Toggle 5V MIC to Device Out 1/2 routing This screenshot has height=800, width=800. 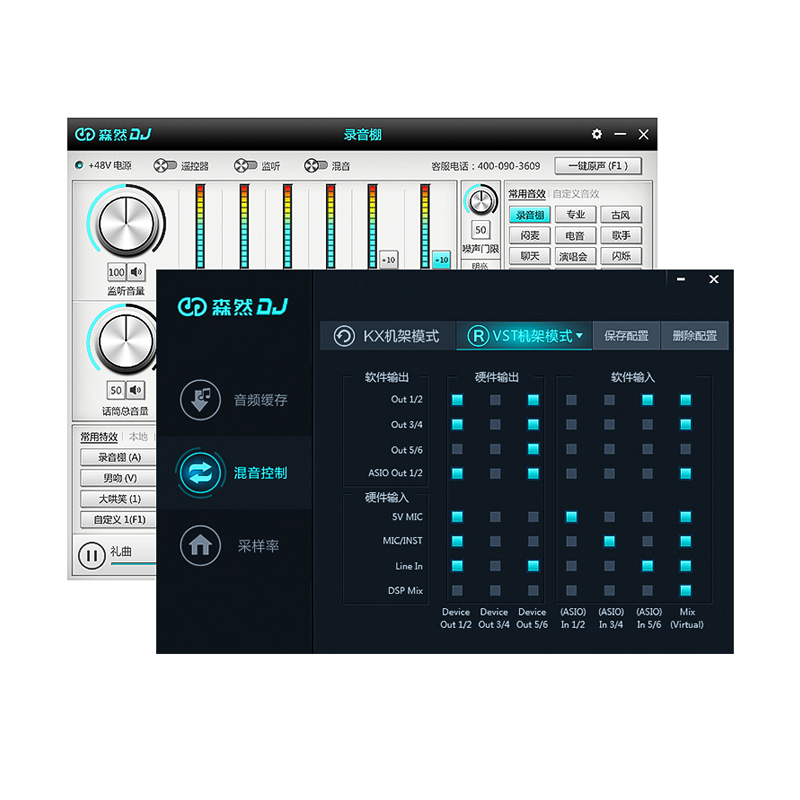[x=457, y=517]
